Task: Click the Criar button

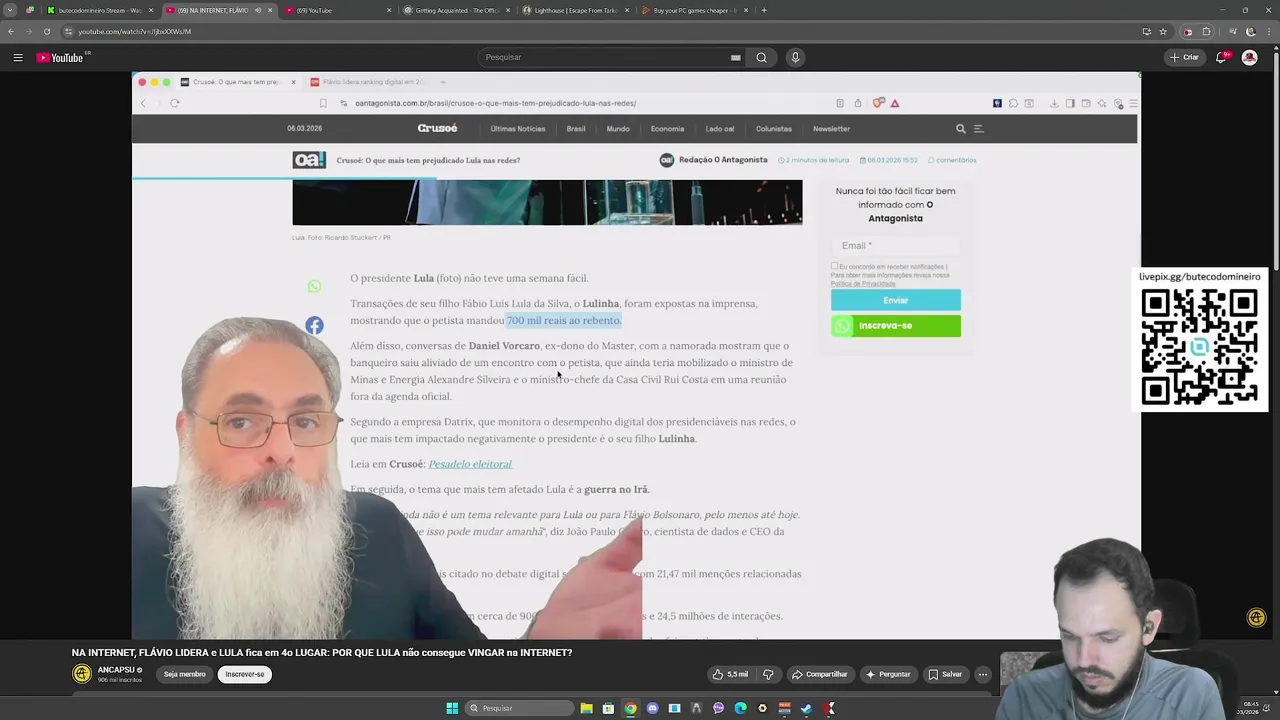Action: tap(1184, 57)
